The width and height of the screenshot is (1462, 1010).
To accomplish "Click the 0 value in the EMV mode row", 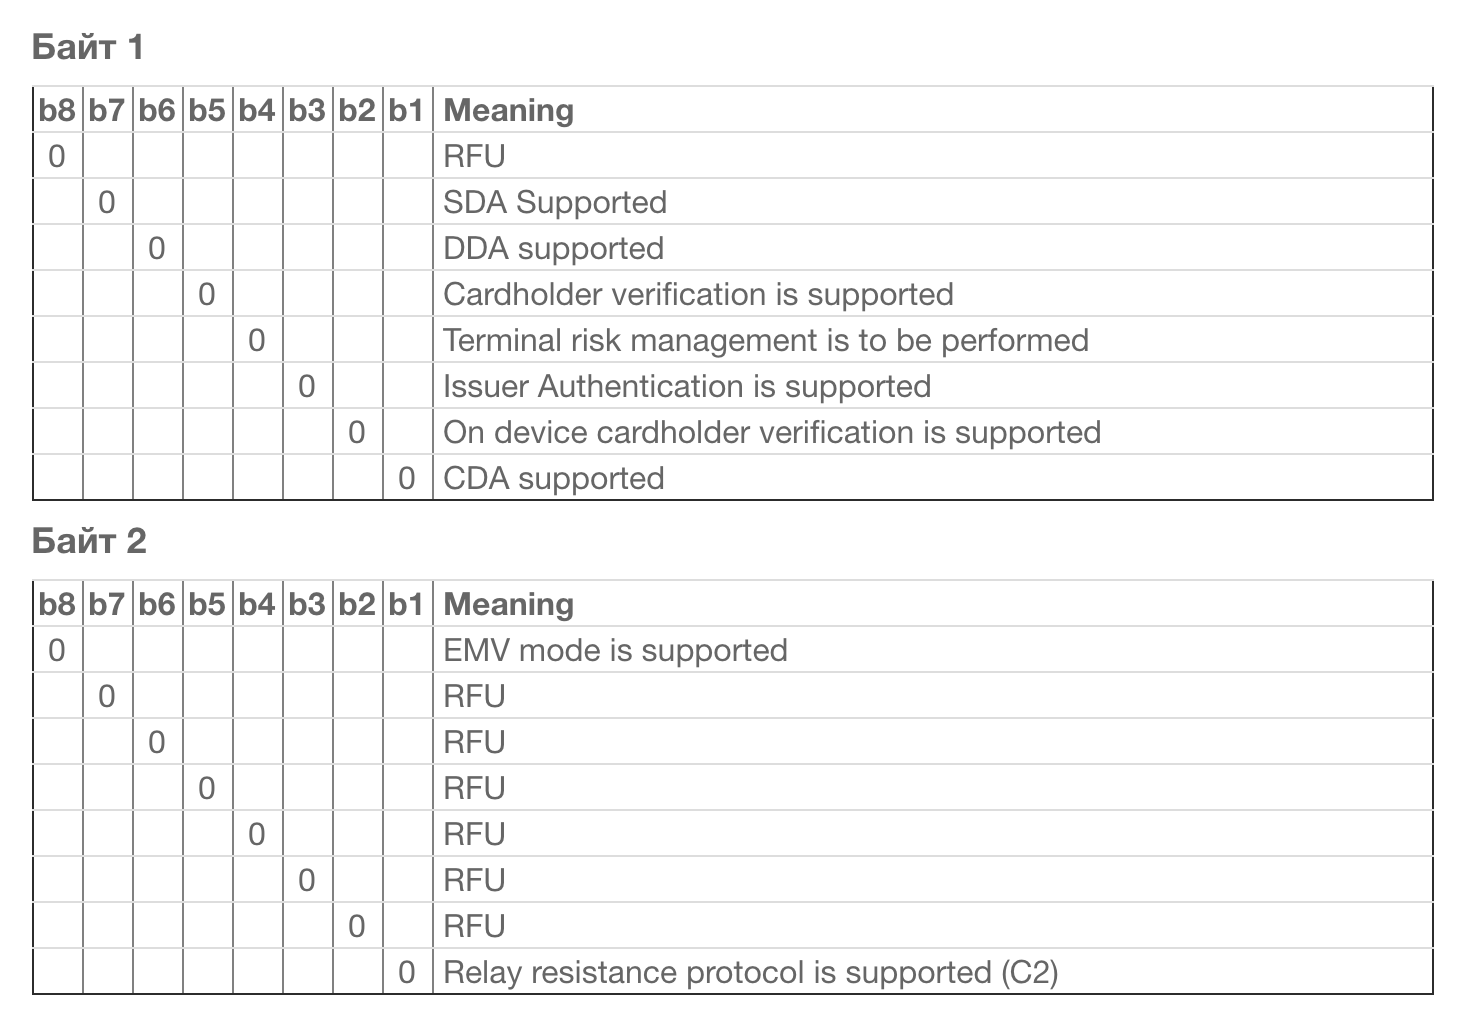I will [57, 650].
